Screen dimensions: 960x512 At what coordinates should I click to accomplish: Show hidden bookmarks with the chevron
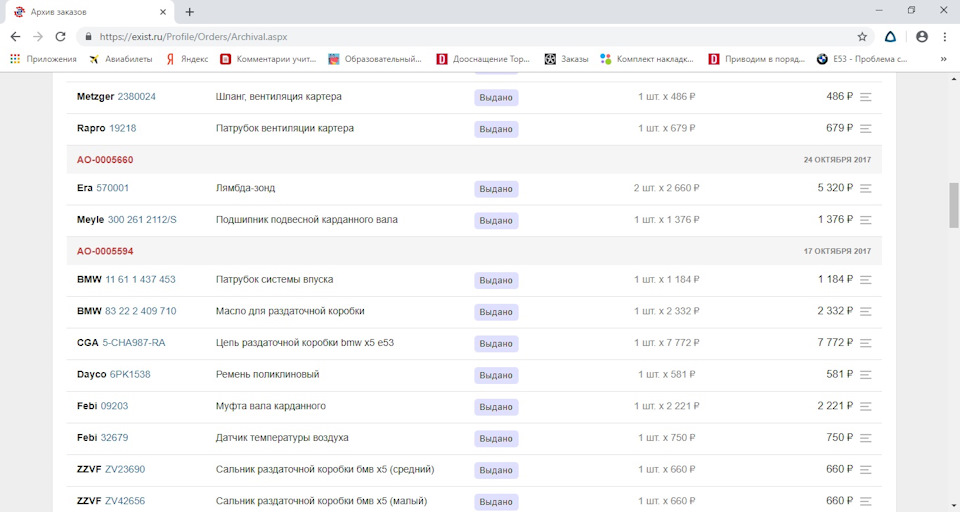943,59
